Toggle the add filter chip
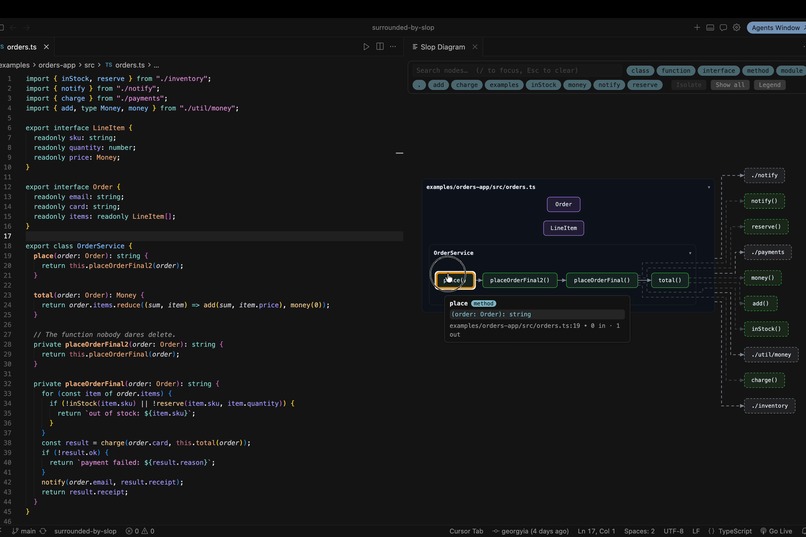The height and width of the screenshot is (537, 806). [438, 85]
